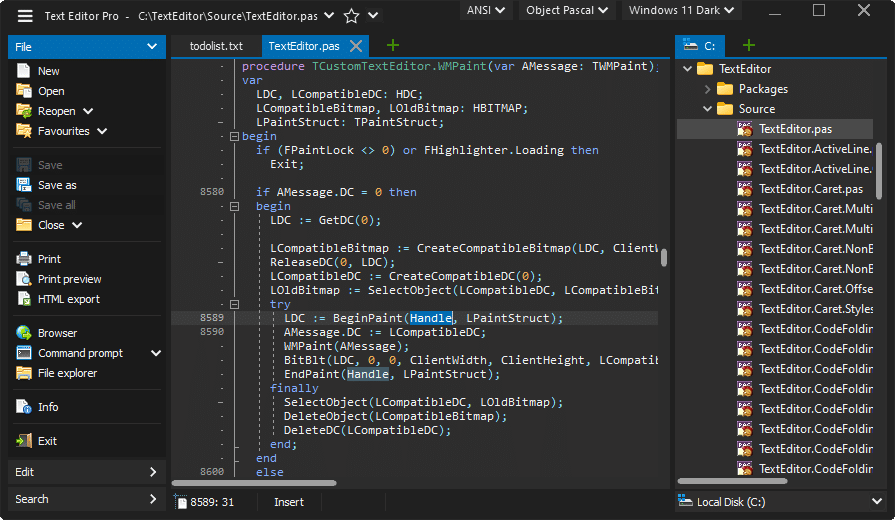
Task: Click the Save as icon
Action: [x=24, y=185]
